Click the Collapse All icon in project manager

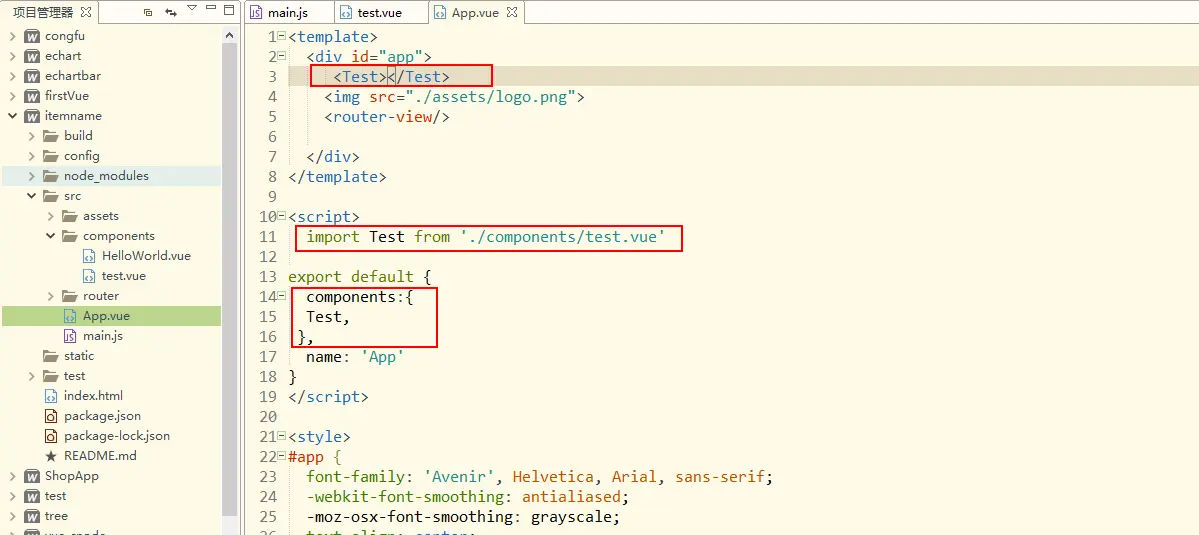click(148, 12)
